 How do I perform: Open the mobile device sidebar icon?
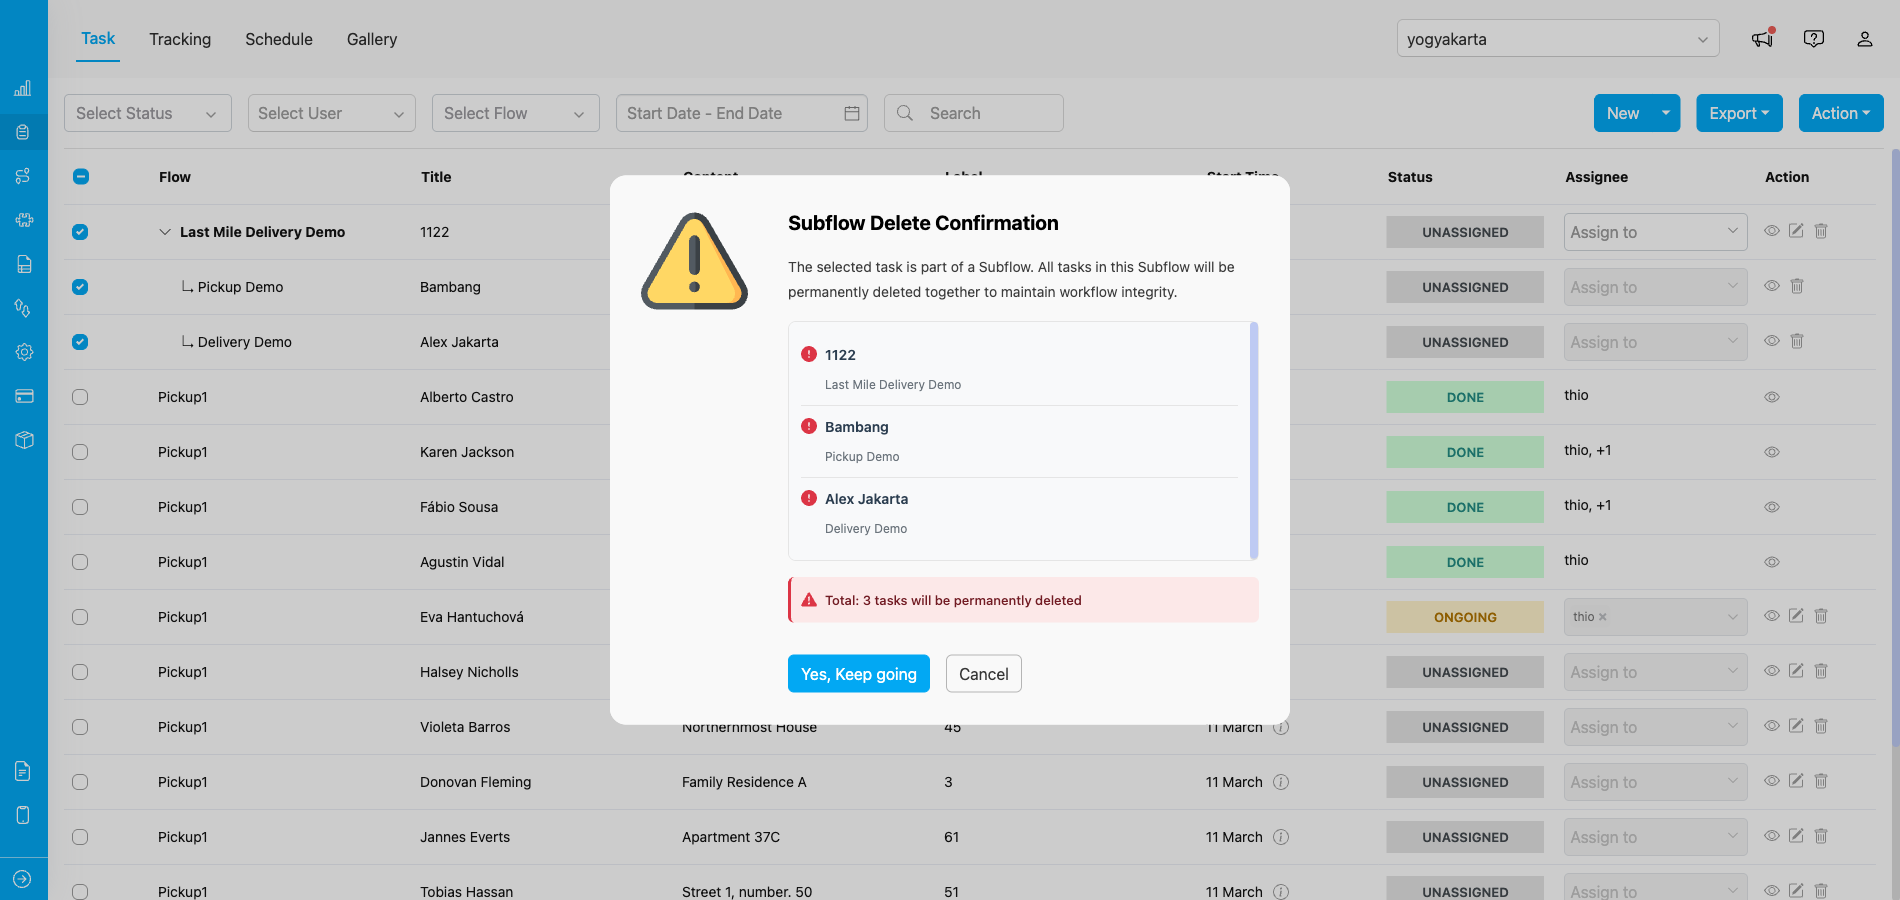click(x=23, y=815)
